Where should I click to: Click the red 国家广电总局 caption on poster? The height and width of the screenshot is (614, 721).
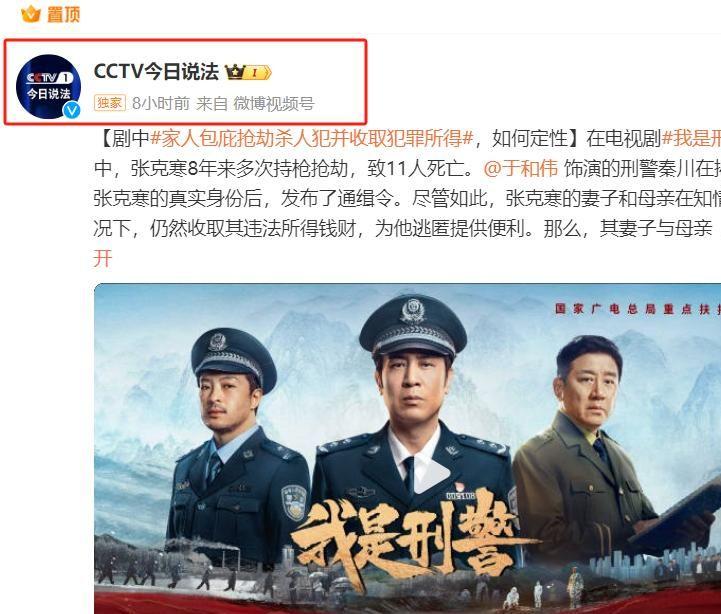(x=638, y=309)
